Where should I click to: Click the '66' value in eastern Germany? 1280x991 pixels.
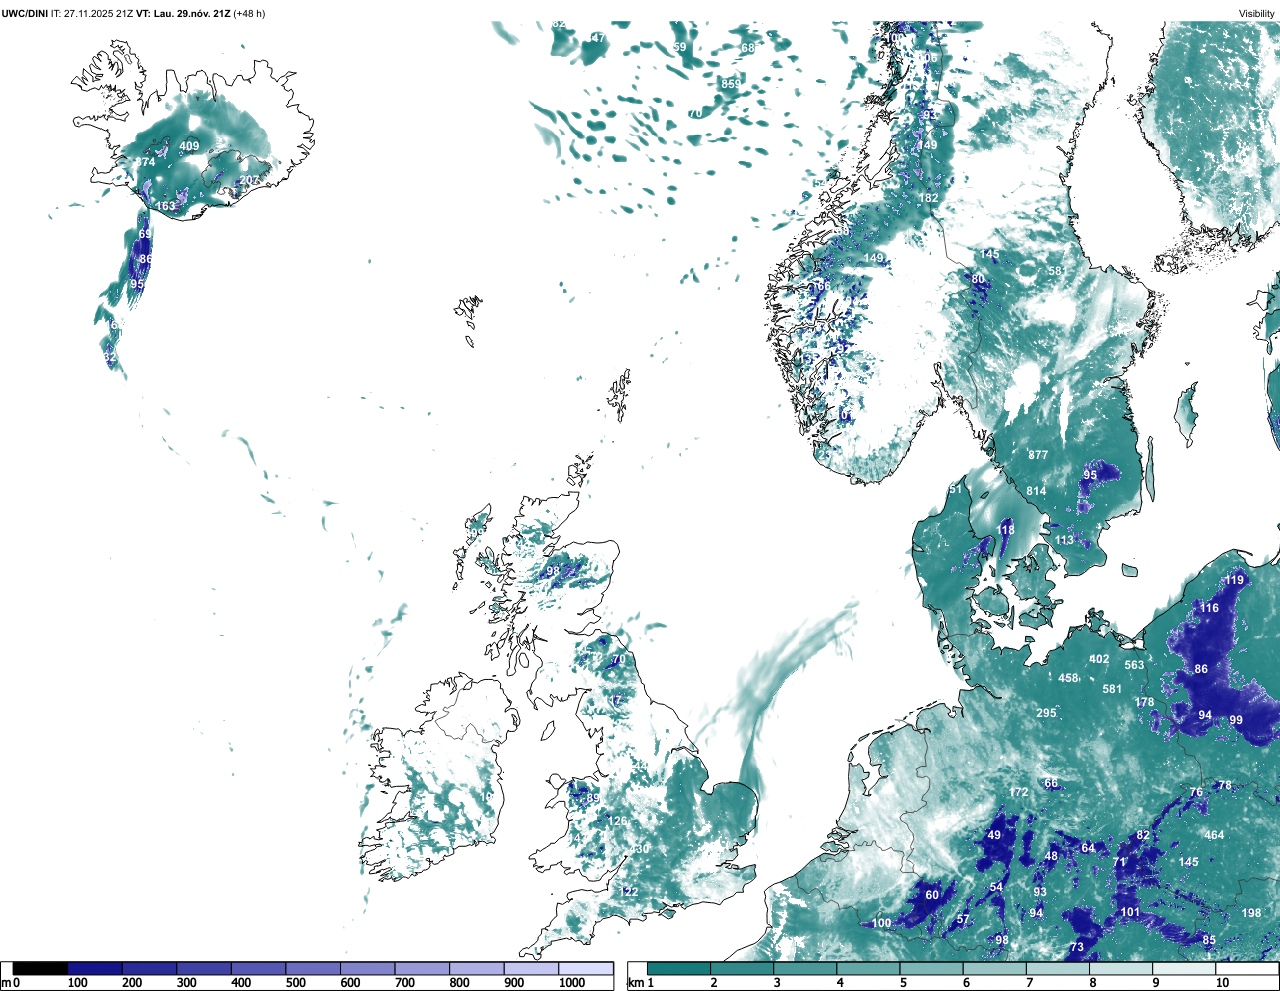click(x=1051, y=783)
